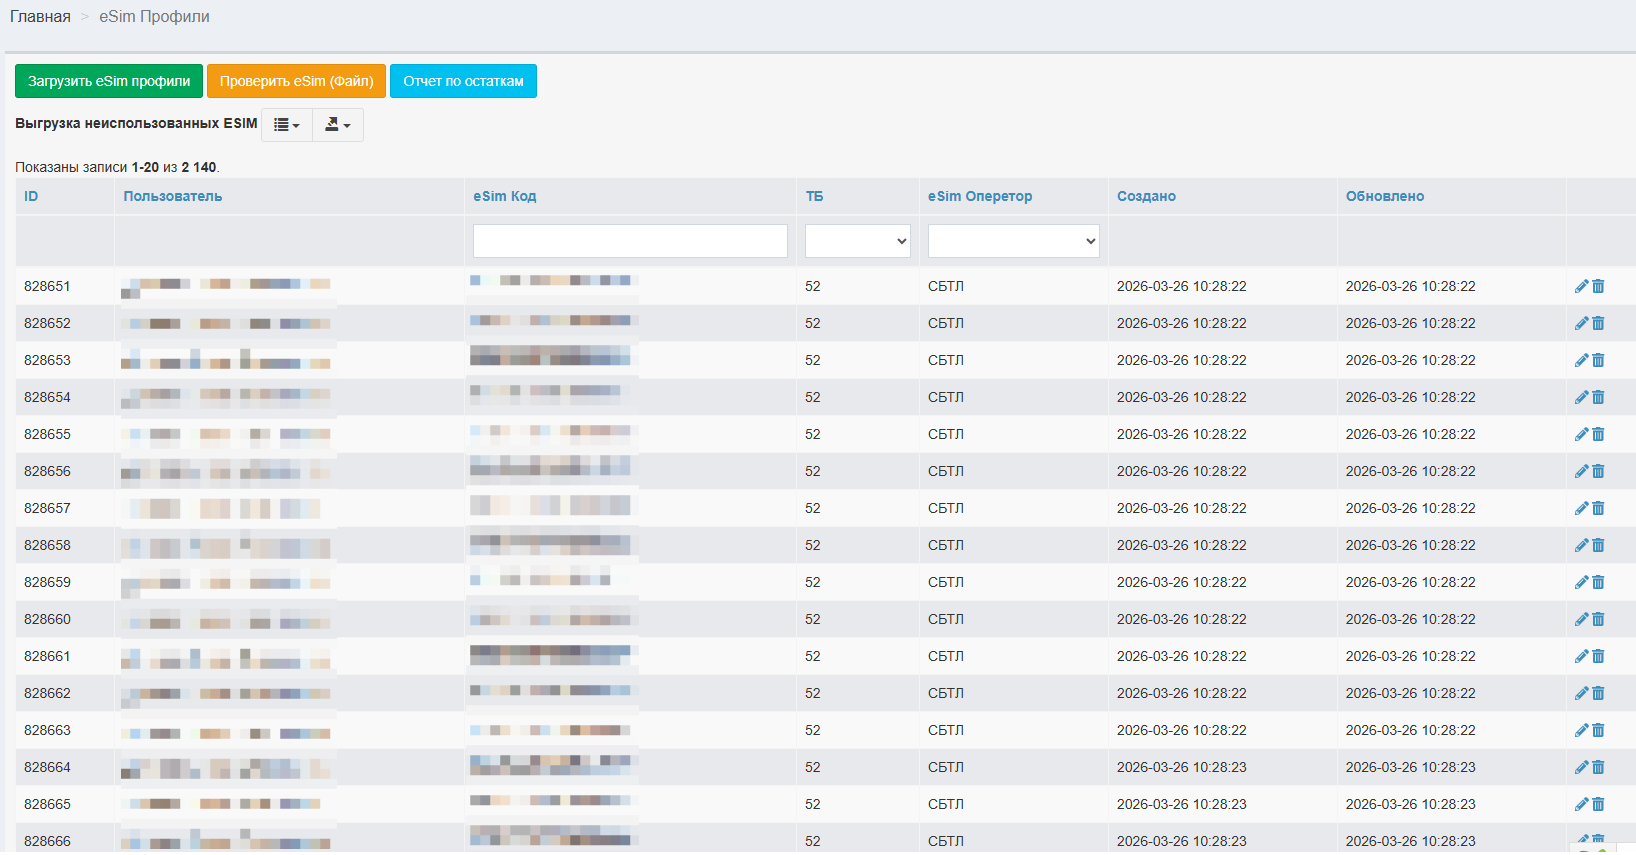Expand the eSim Оператор filter dropdown

click(x=1014, y=241)
